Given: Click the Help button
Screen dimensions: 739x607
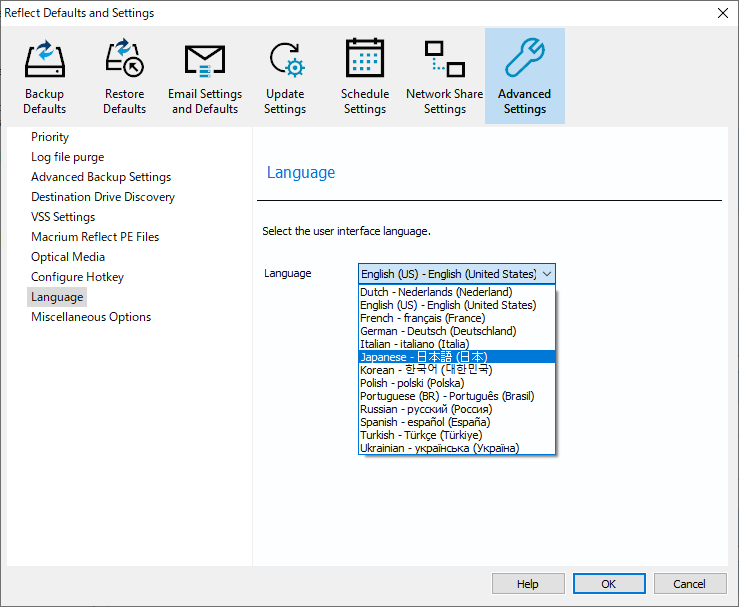Looking at the screenshot, I should pyautogui.click(x=528, y=584).
